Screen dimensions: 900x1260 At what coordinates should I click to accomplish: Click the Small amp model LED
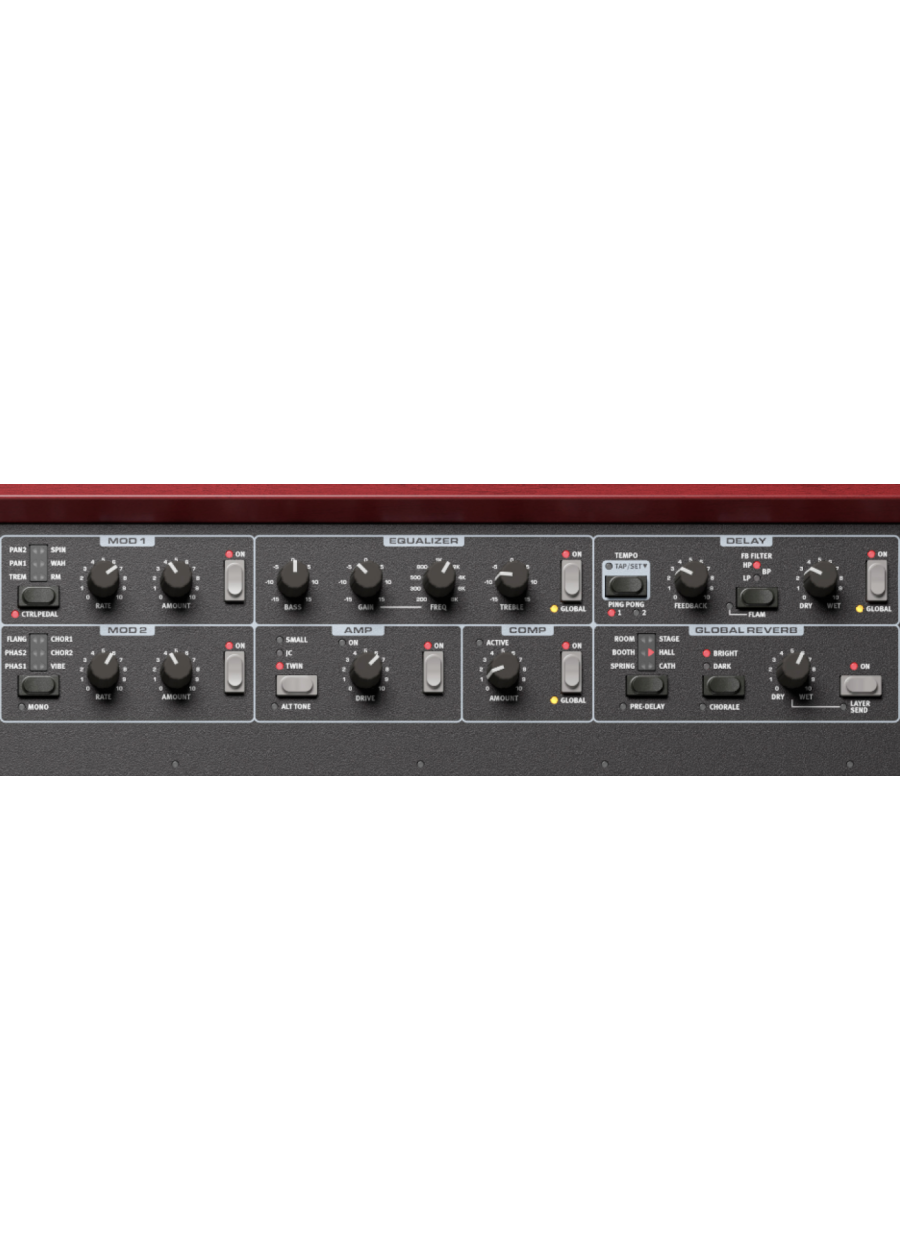(280, 639)
